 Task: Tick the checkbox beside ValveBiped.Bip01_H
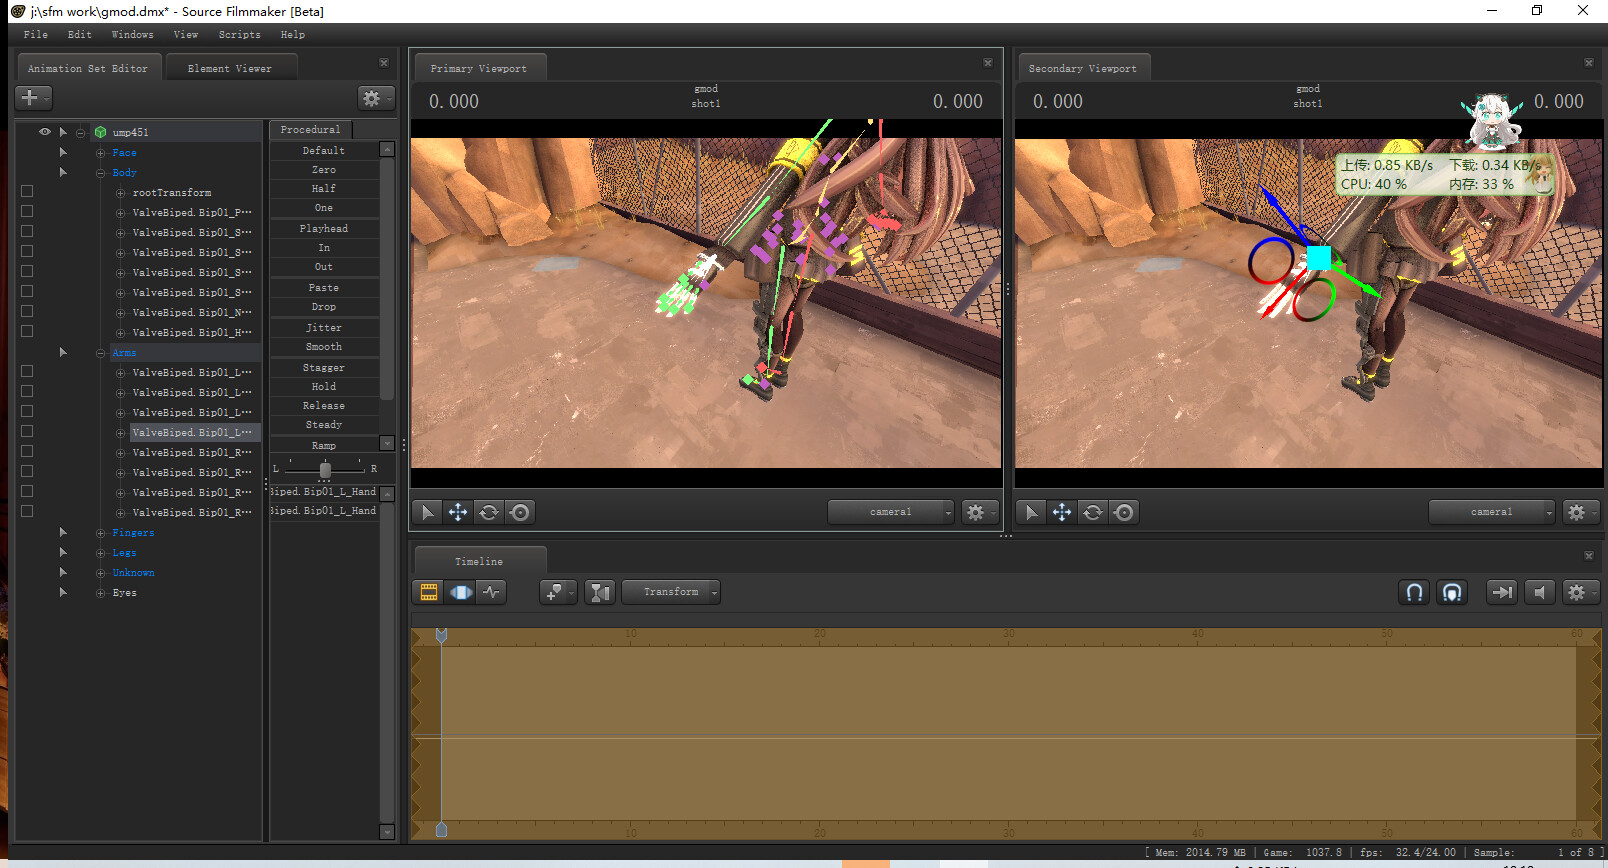[x=27, y=331]
